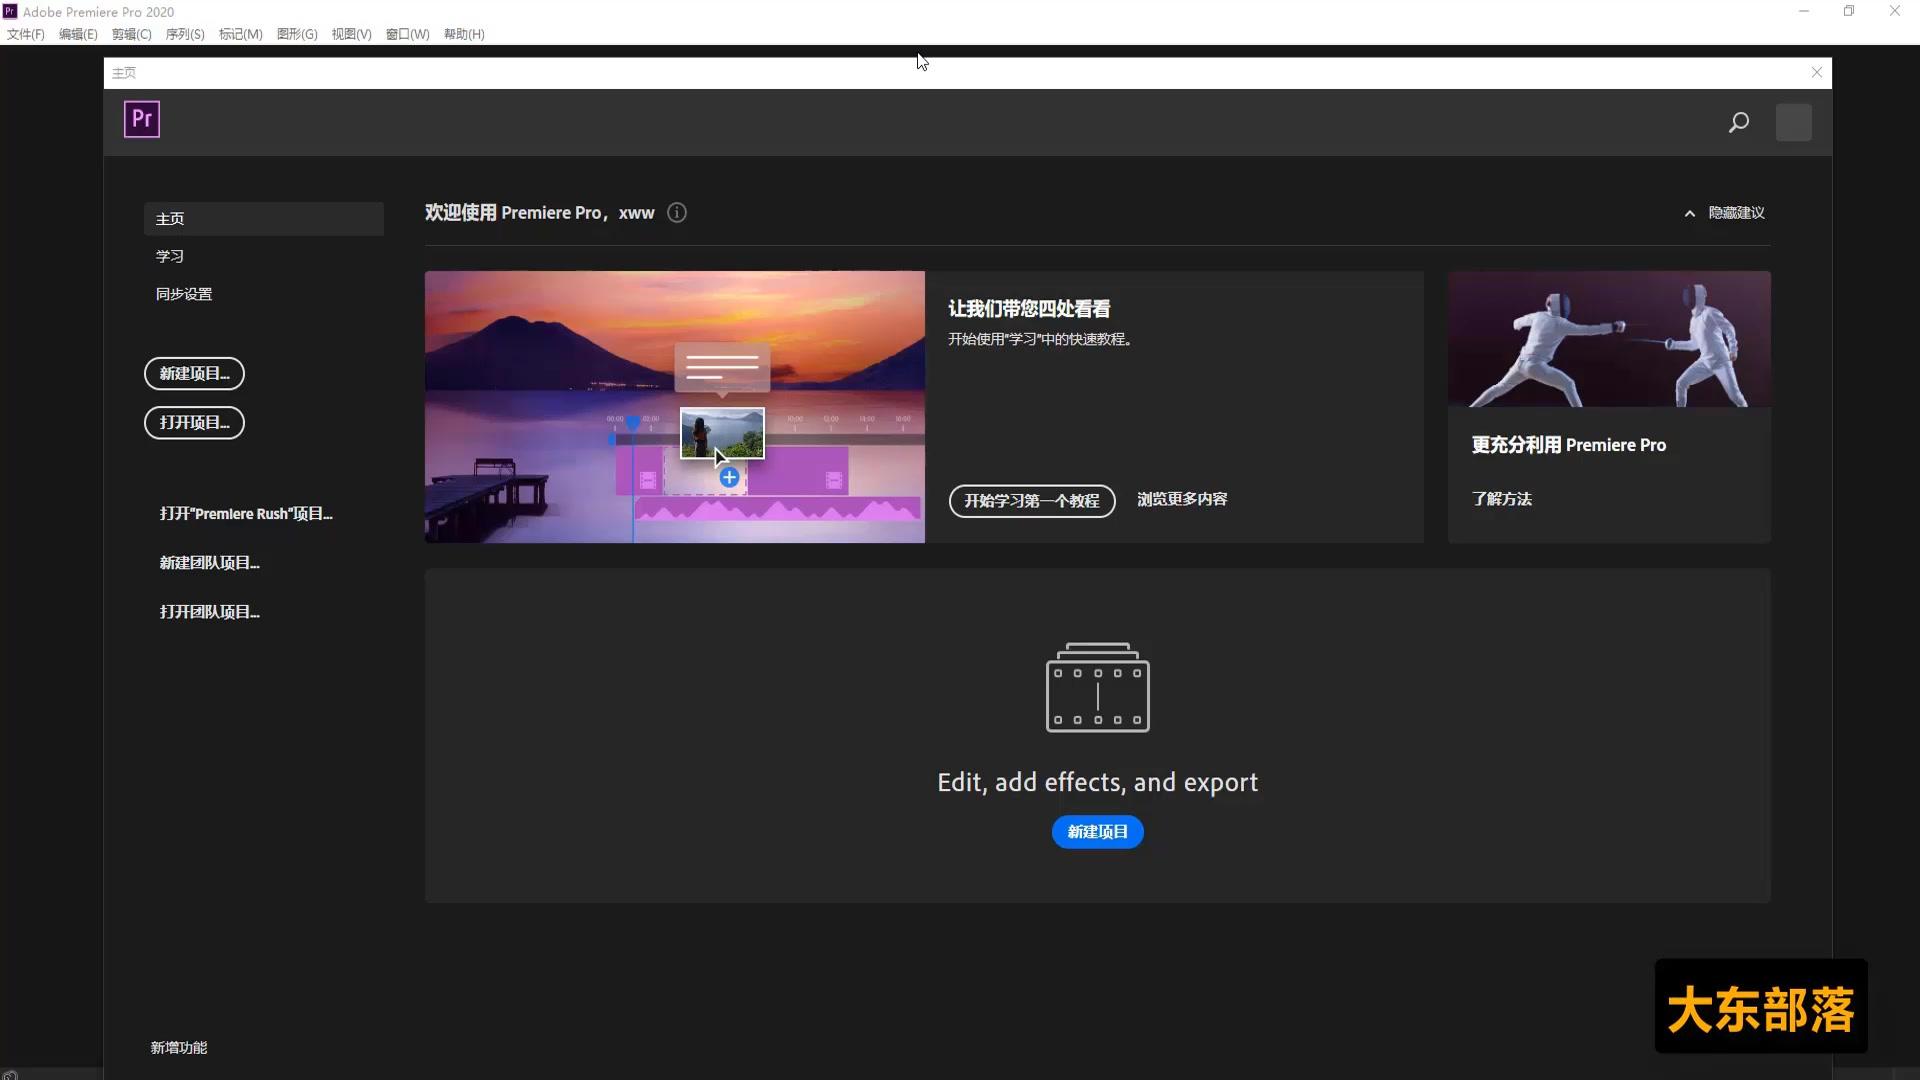Click the 浏览更多内容 link

(1181, 499)
